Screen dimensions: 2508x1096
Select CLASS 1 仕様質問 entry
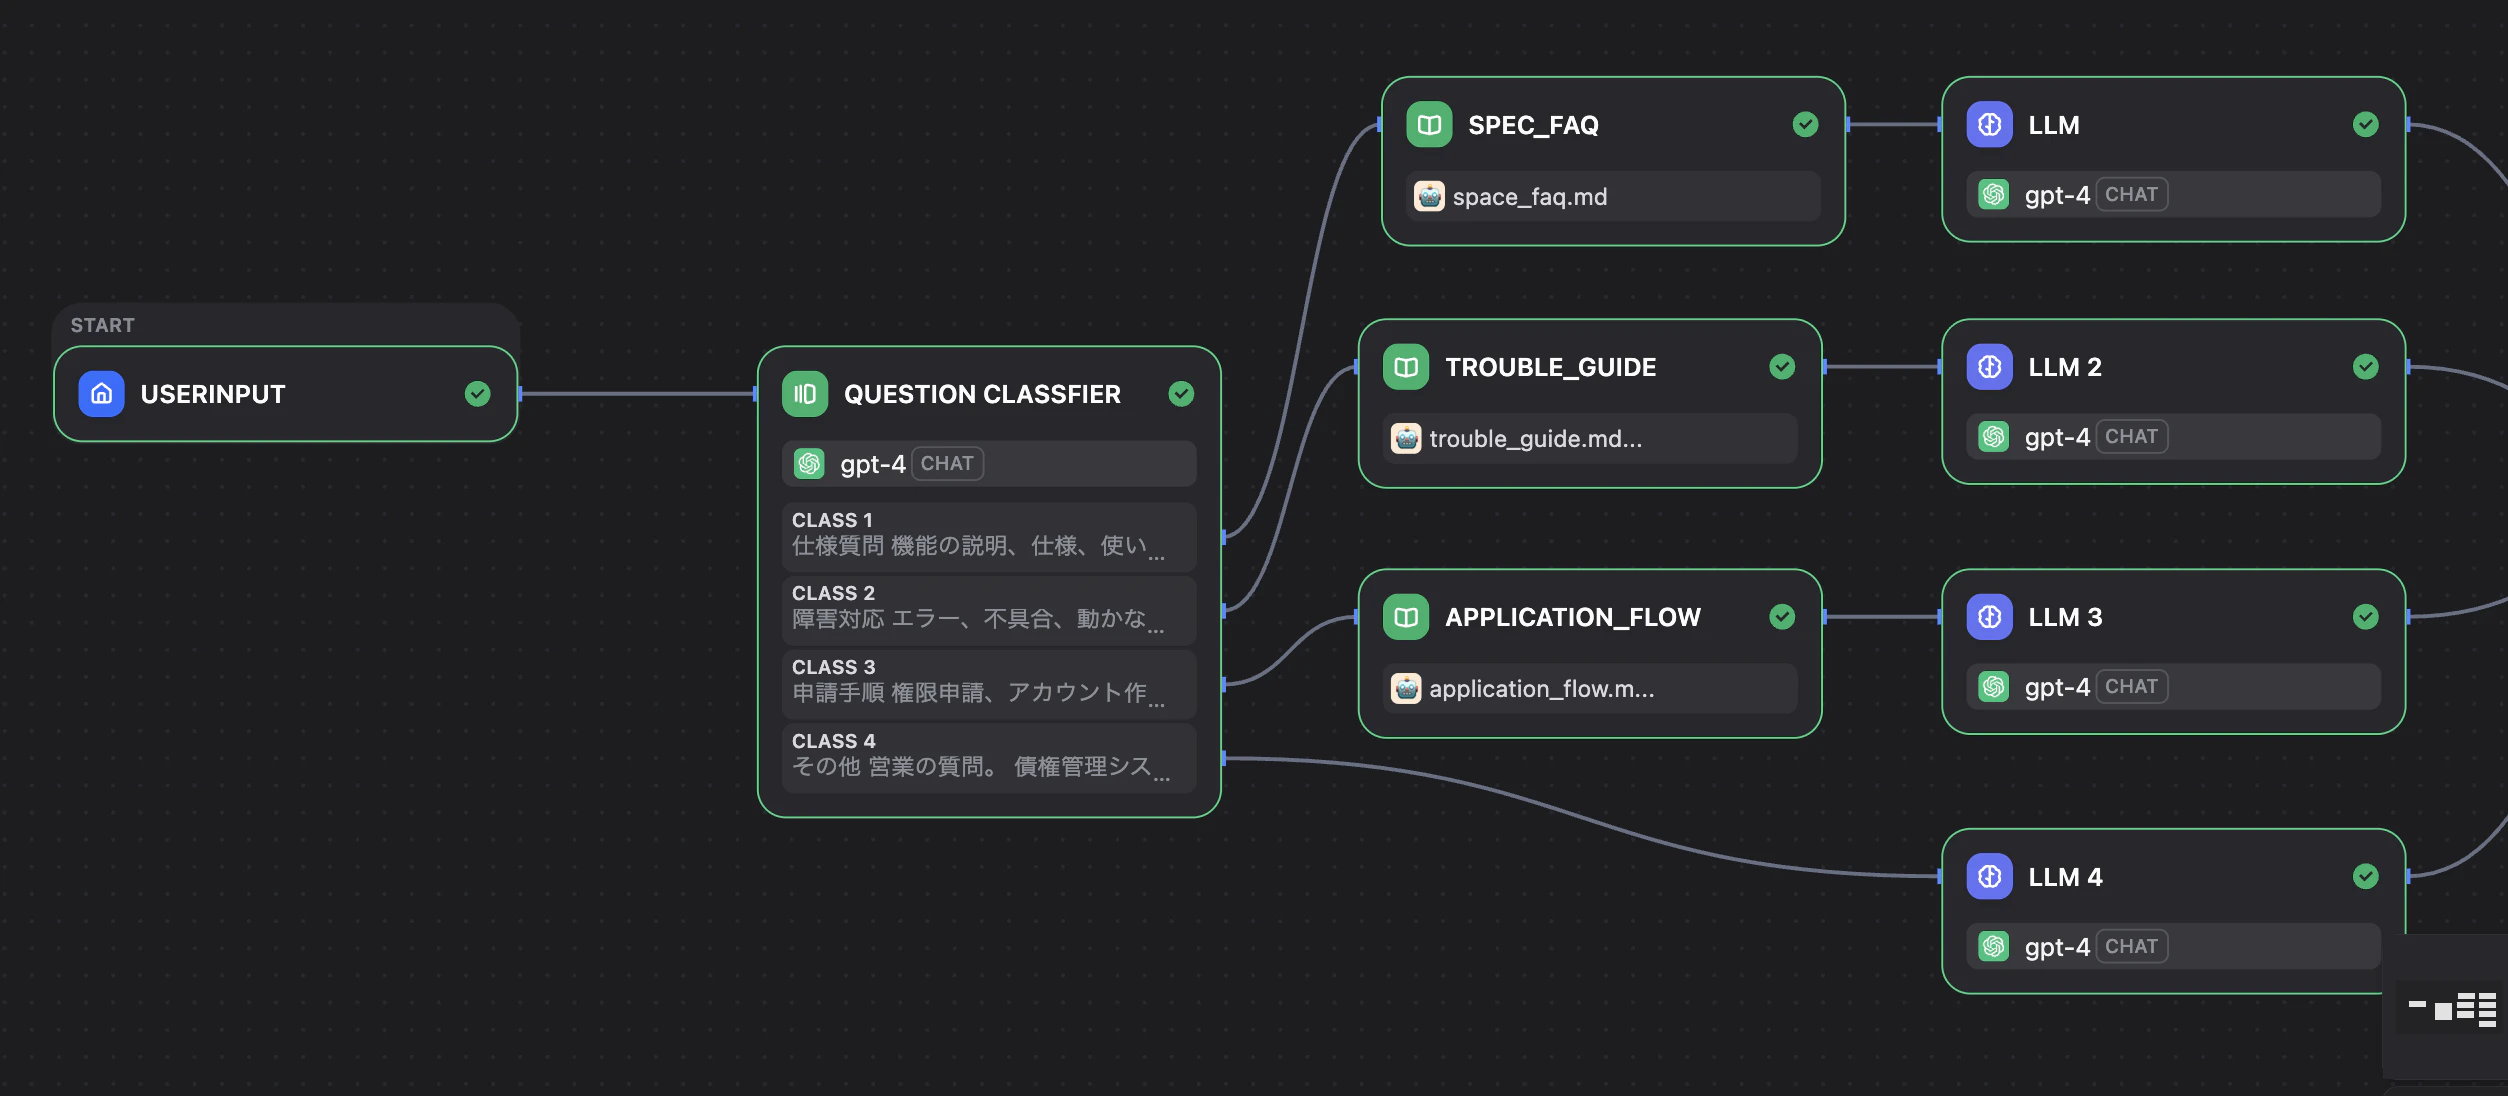coord(988,535)
